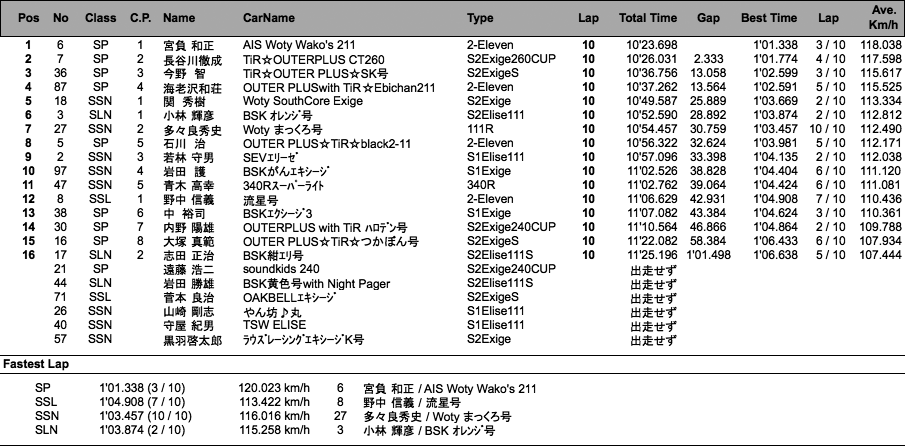Click average speed 112.490
The height and width of the screenshot is (446, 905).
pyautogui.click(x=880, y=129)
